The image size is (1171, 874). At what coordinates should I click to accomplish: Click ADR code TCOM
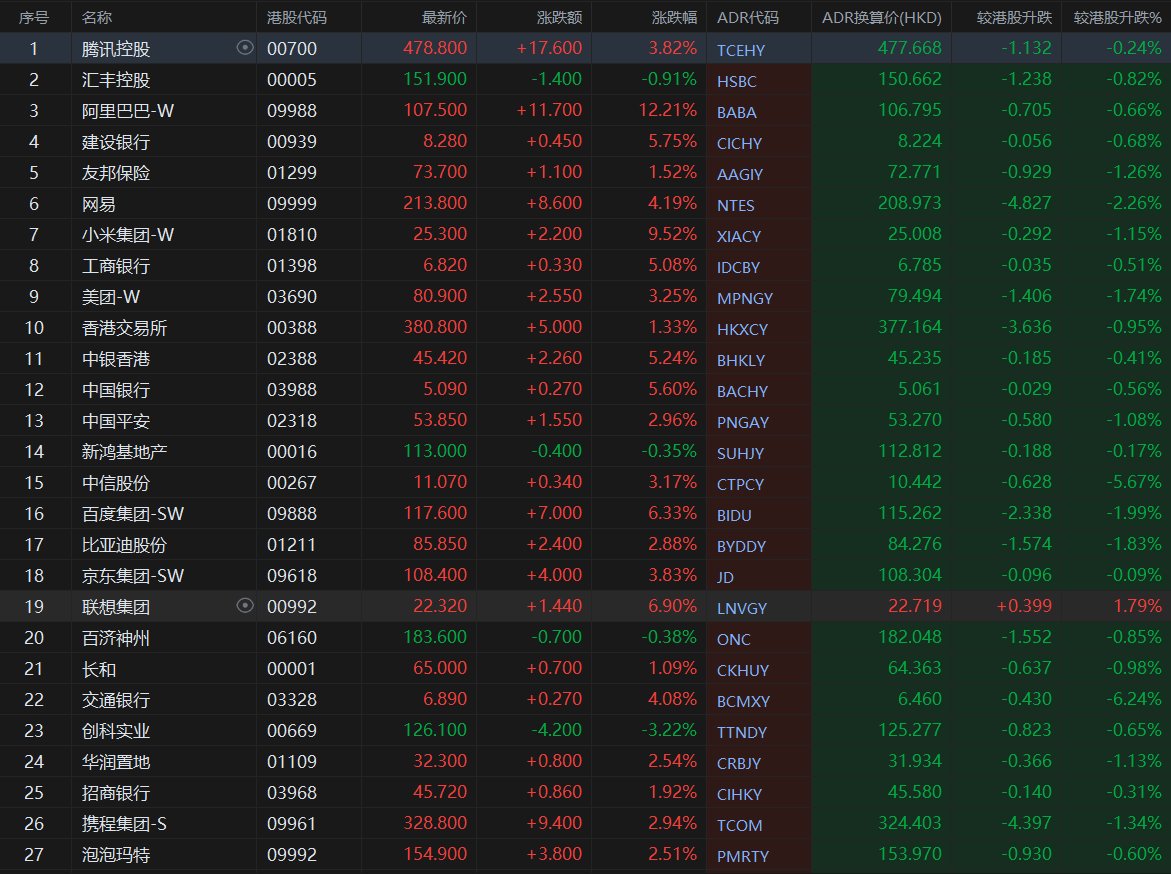point(739,825)
